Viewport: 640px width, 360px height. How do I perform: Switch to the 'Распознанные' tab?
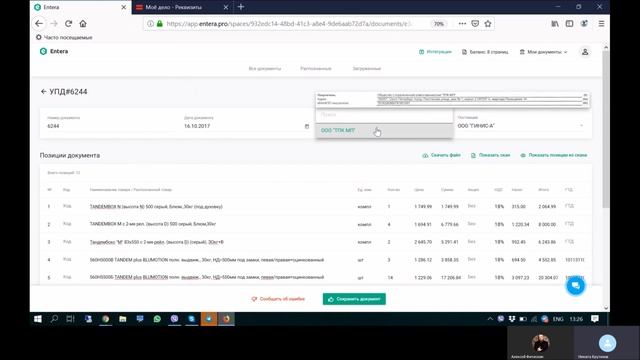[x=316, y=69]
